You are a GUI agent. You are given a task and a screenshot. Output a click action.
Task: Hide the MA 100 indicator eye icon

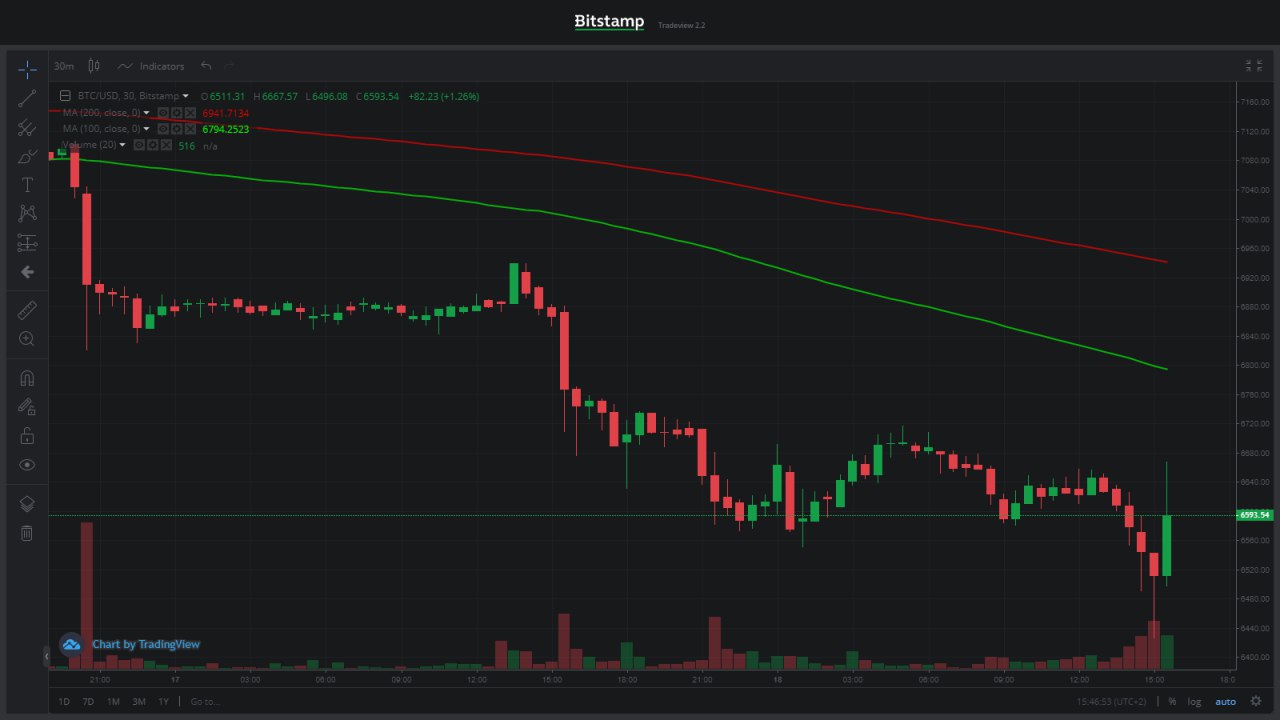(x=163, y=129)
